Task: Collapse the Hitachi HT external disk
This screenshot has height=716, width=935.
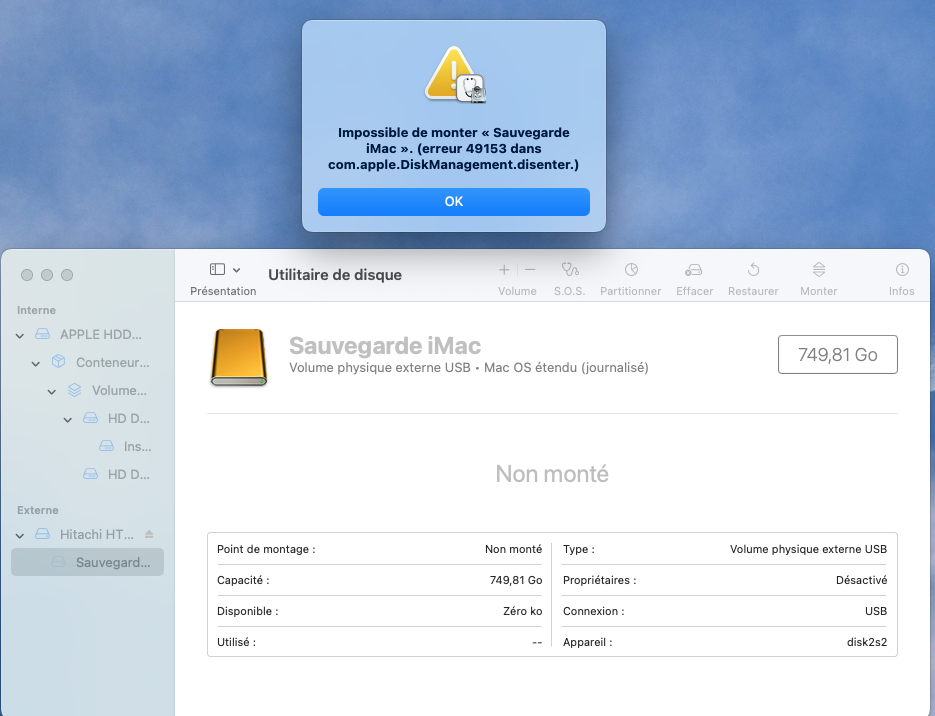Action: coord(20,535)
